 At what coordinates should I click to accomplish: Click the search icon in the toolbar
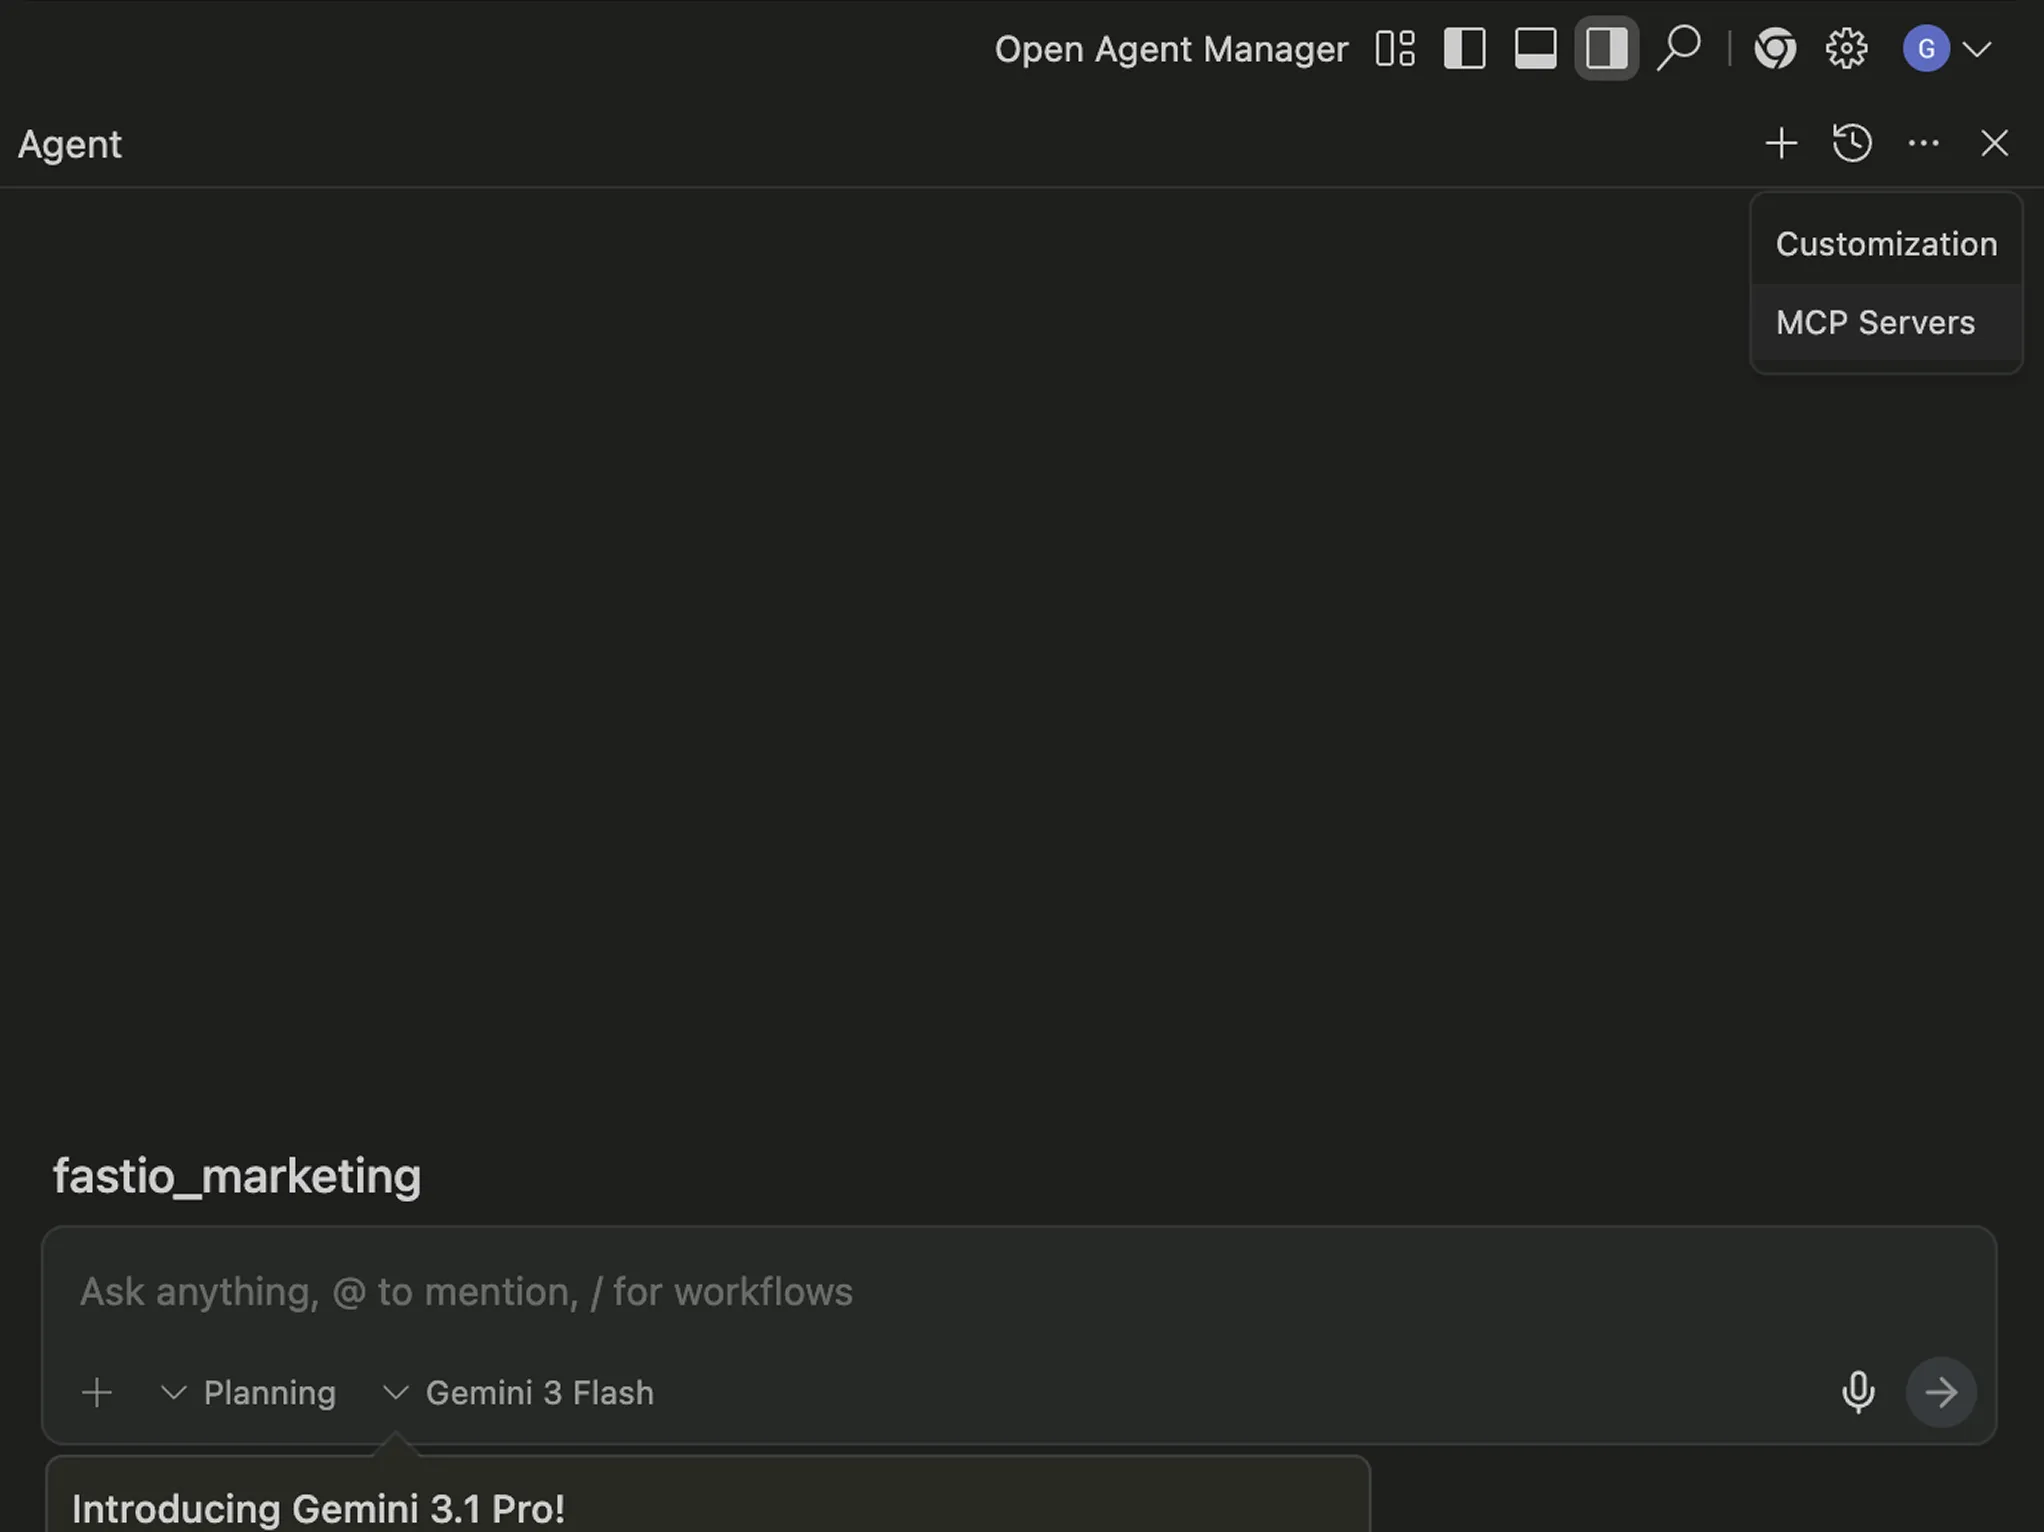1679,47
